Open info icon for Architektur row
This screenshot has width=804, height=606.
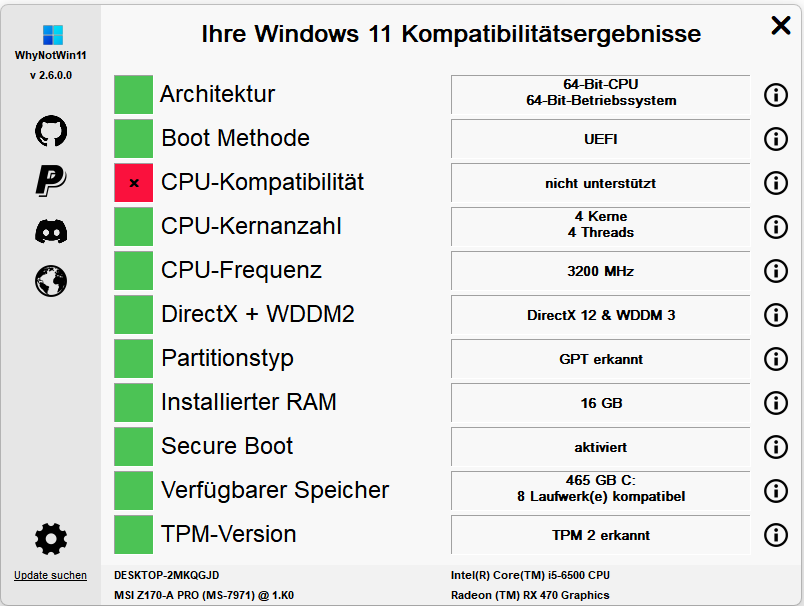point(776,94)
